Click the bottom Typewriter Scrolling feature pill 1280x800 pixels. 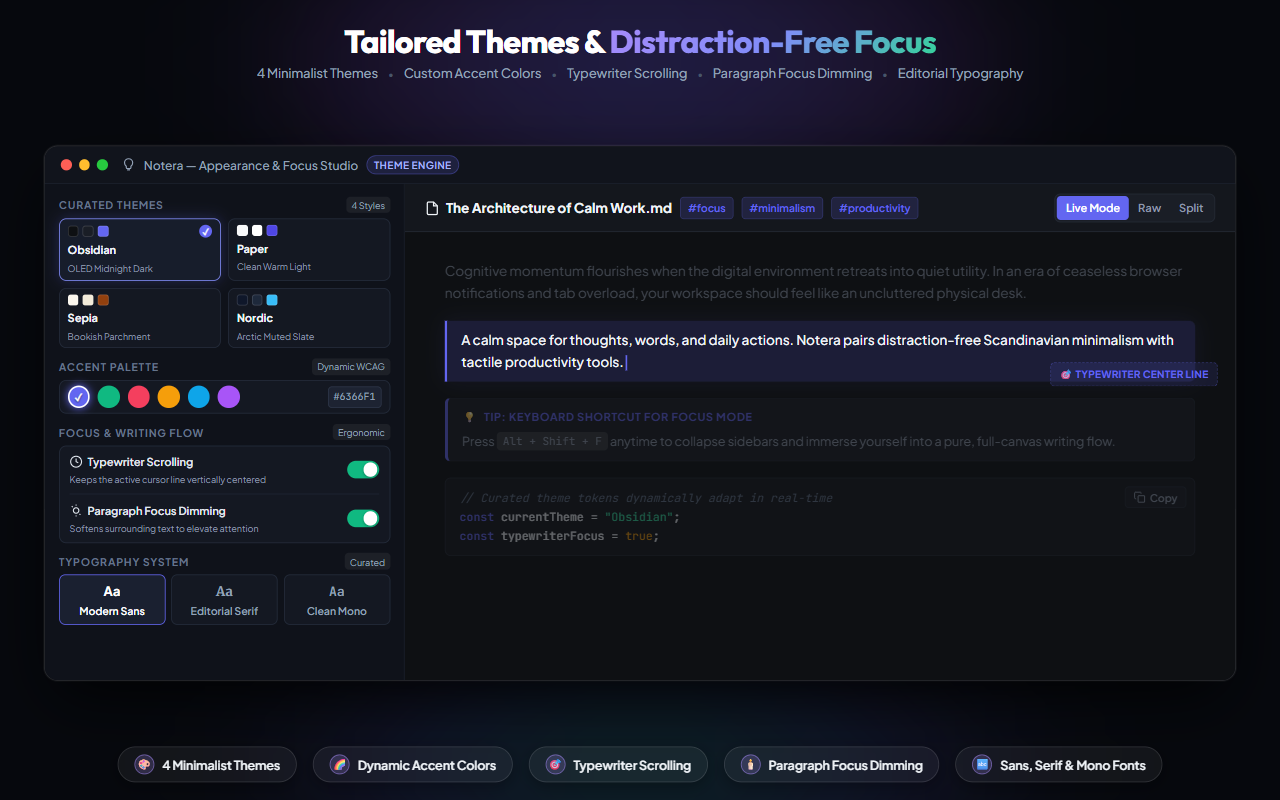pos(618,765)
